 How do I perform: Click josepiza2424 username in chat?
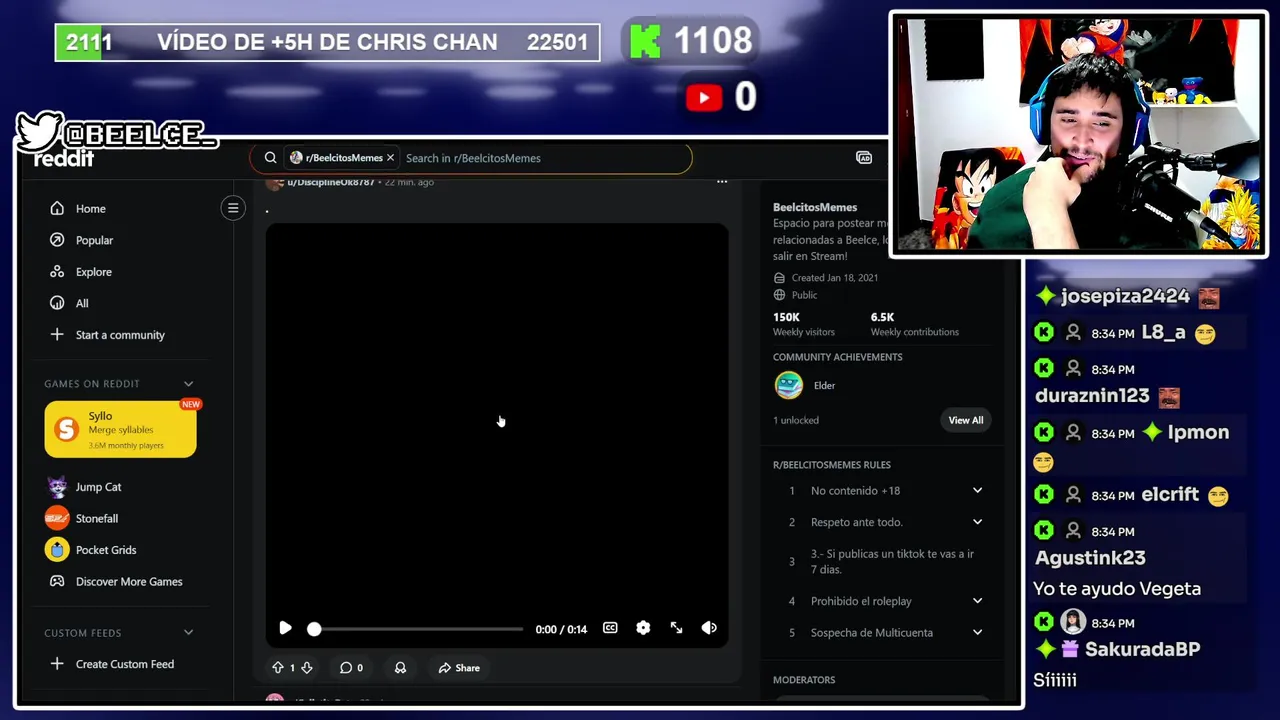click(x=1125, y=296)
